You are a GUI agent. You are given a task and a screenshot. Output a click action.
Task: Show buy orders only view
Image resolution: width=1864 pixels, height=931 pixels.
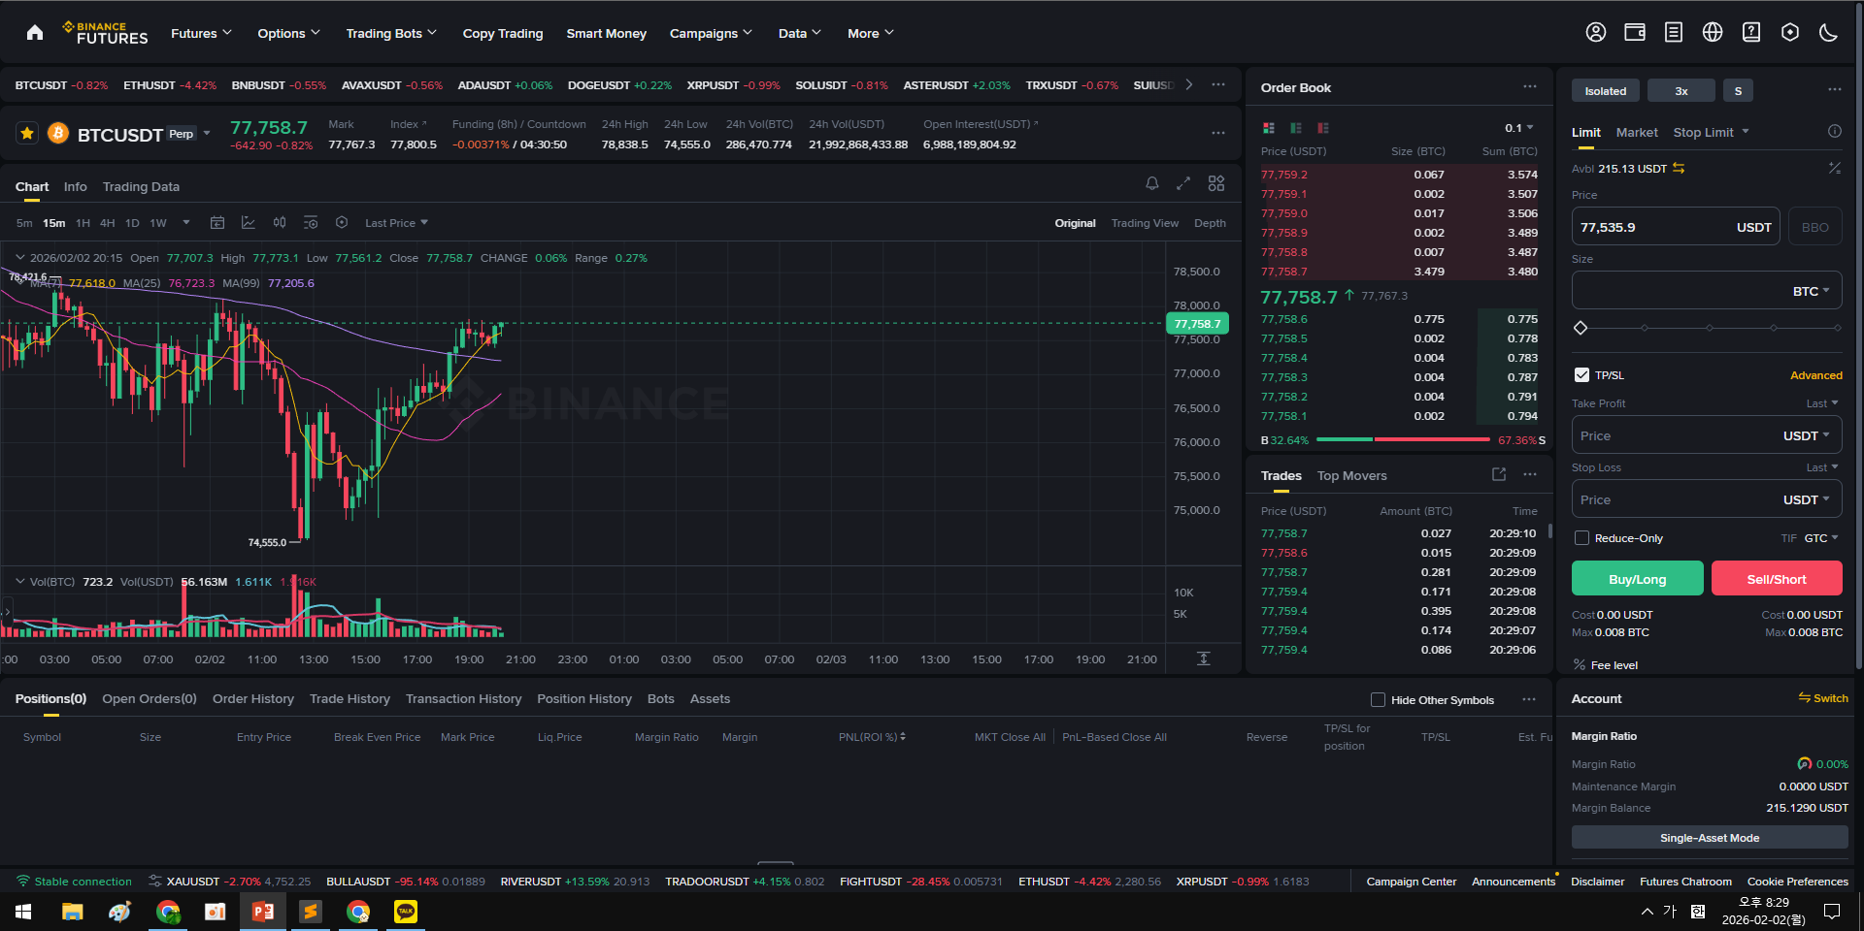pos(1296,128)
